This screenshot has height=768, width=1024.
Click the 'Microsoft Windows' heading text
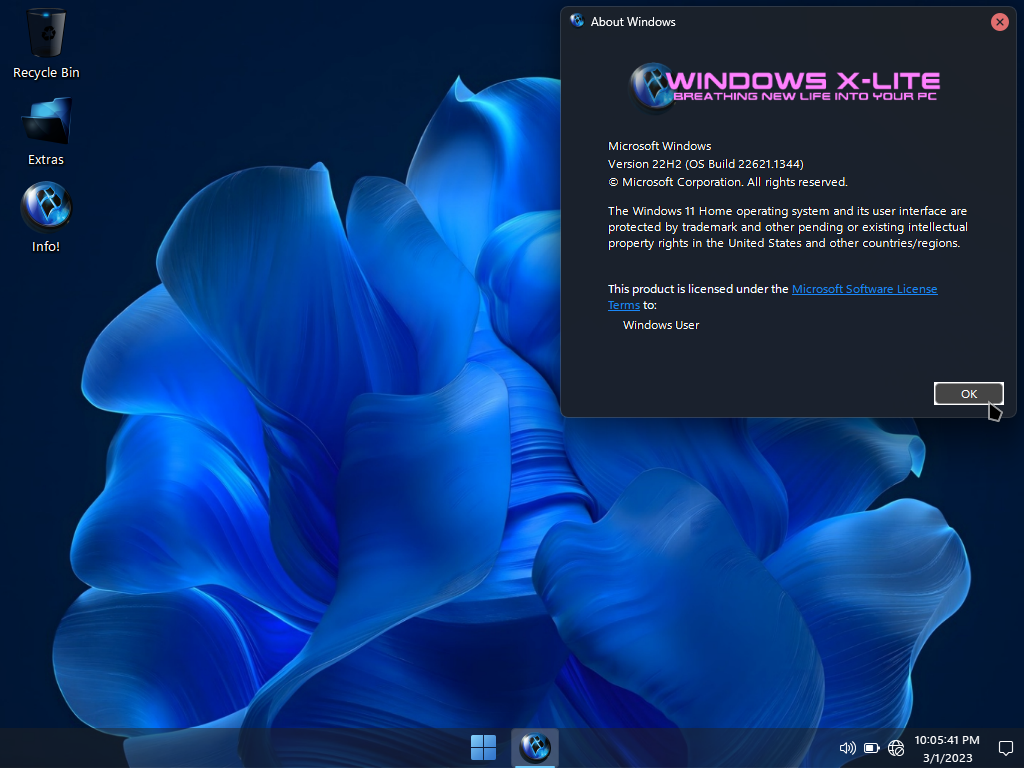tap(660, 146)
